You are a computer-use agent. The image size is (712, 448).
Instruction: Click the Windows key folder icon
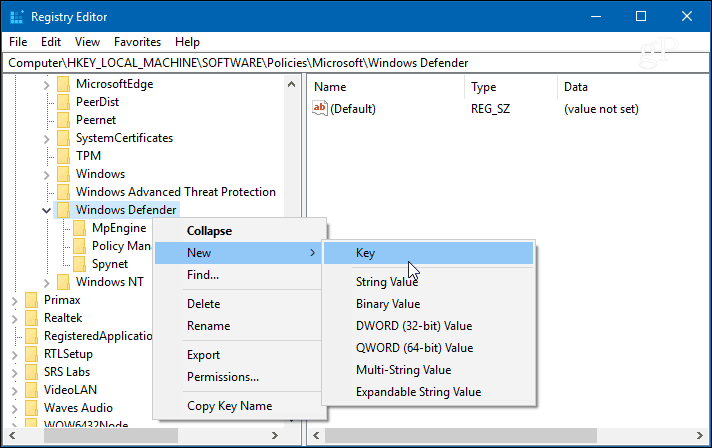point(64,174)
